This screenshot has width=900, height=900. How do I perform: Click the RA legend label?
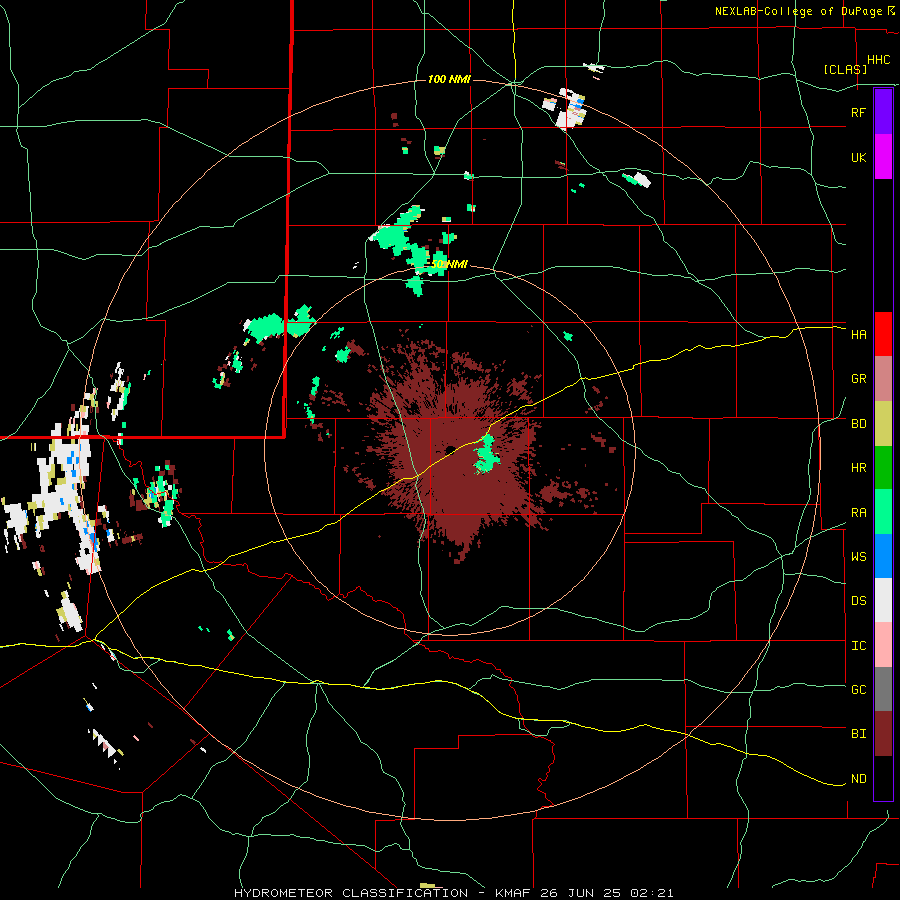[x=858, y=513]
